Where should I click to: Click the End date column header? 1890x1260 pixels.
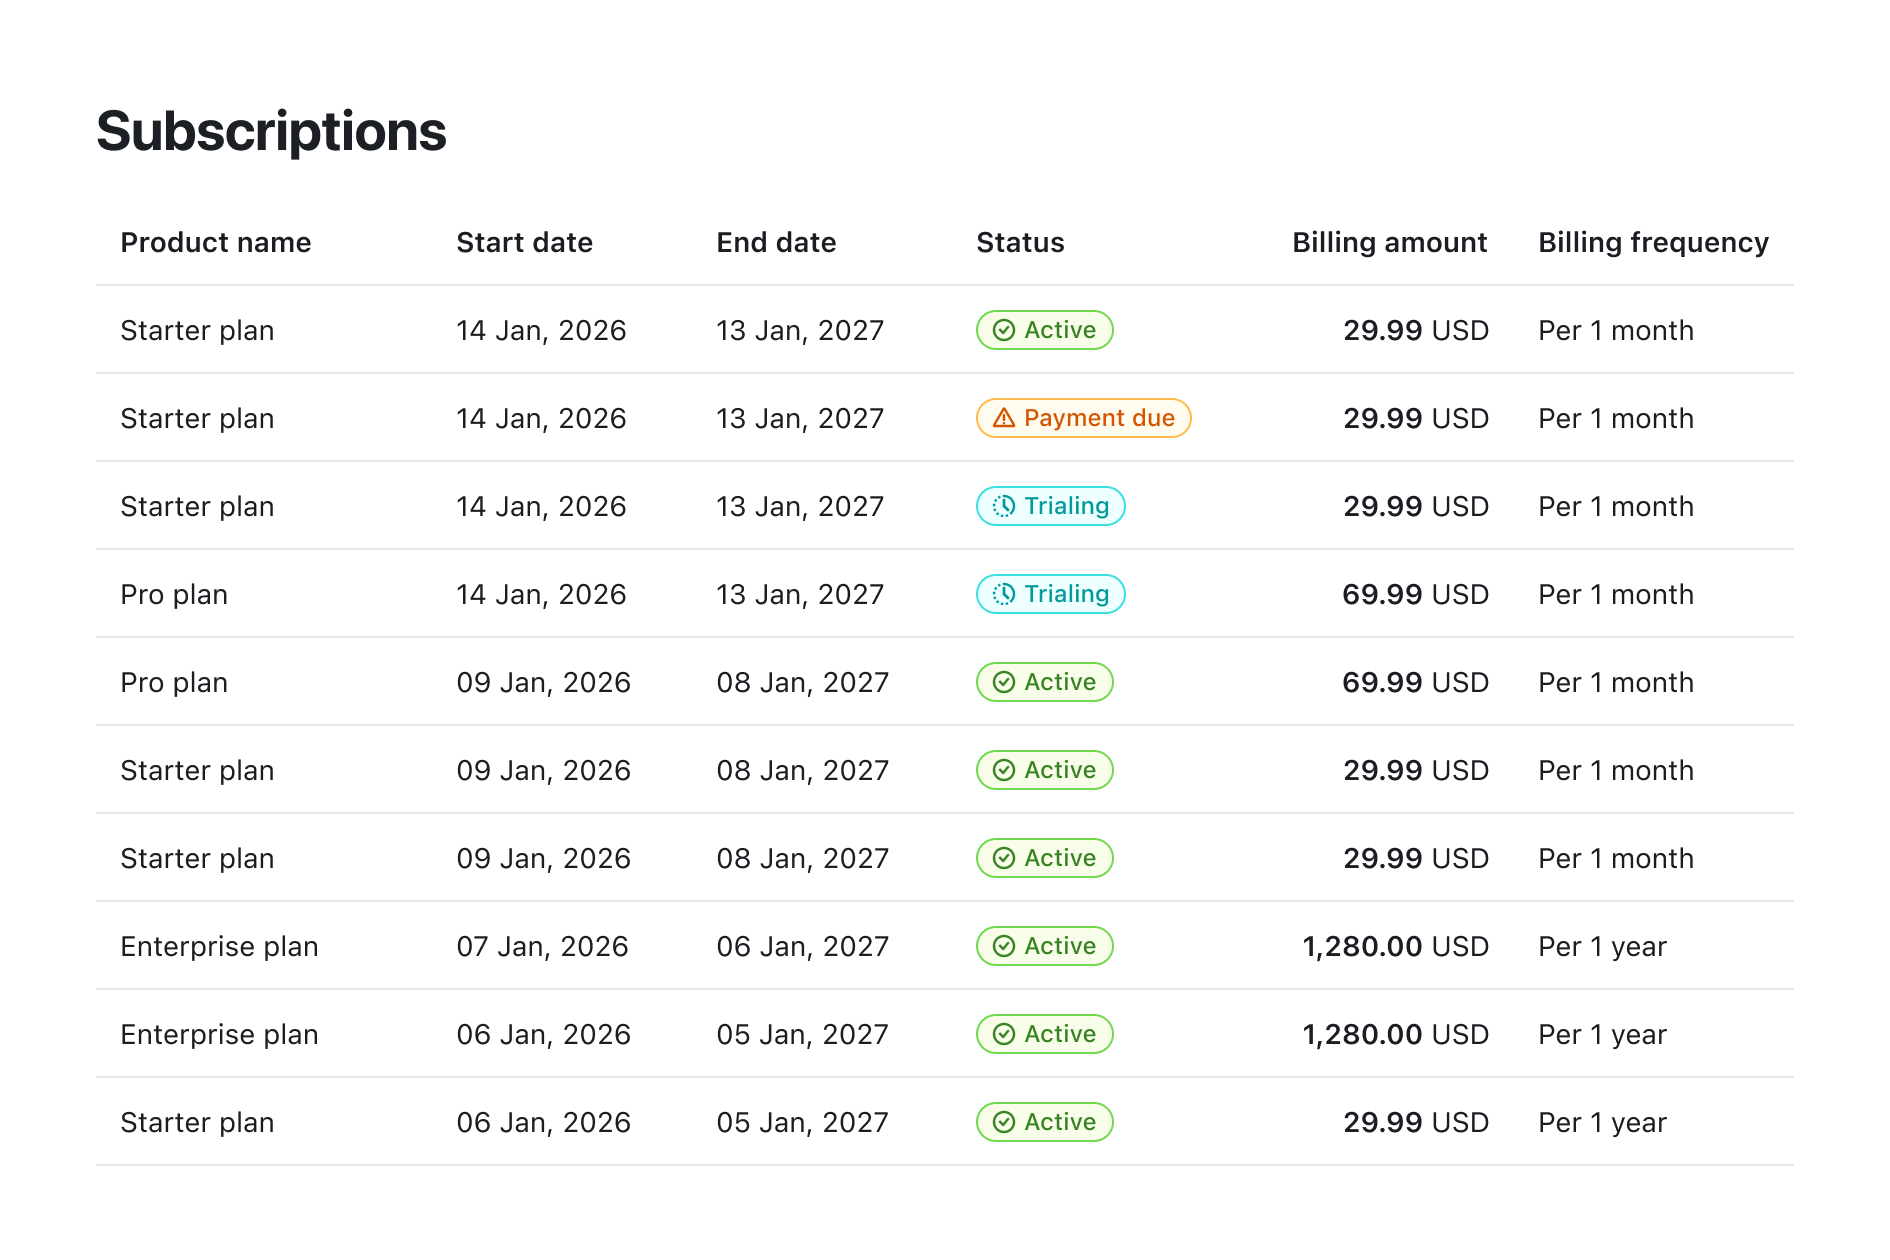[776, 242]
